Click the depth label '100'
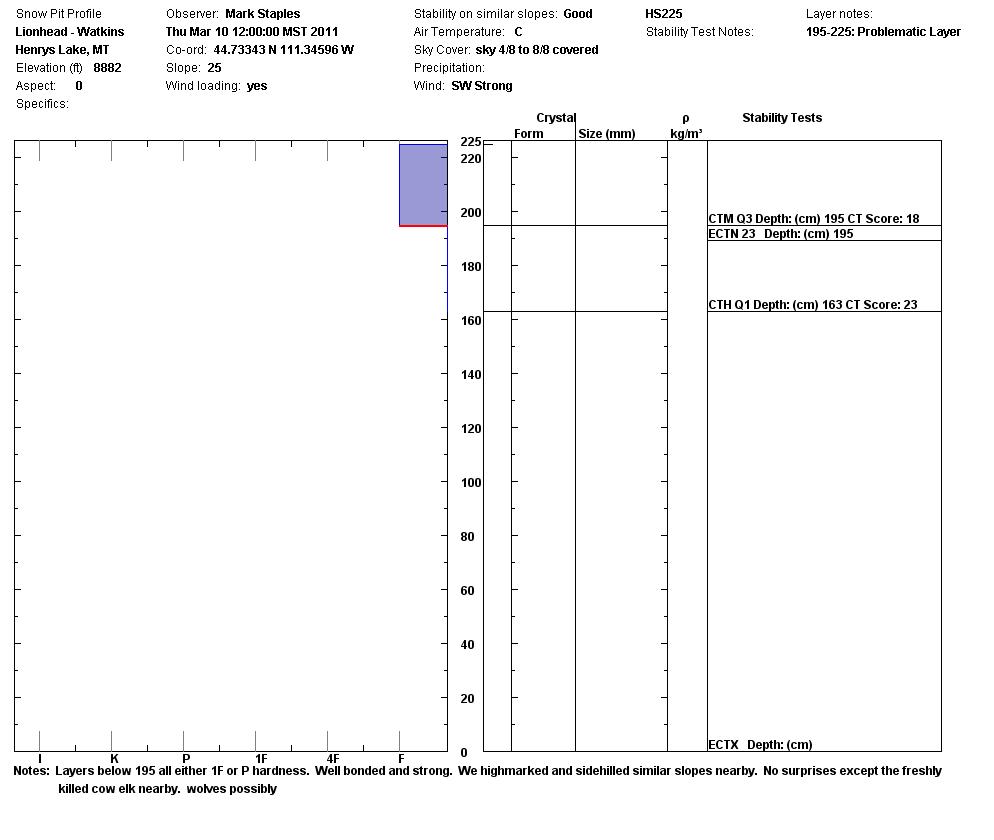This screenshot has height=840, width=994. [471, 483]
